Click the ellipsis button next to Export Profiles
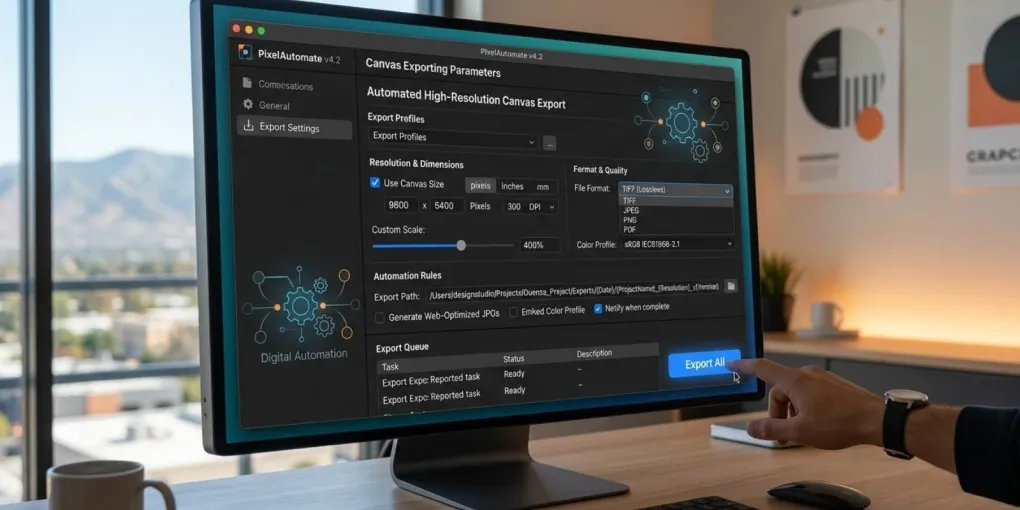The image size is (1020, 510). click(x=550, y=144)
